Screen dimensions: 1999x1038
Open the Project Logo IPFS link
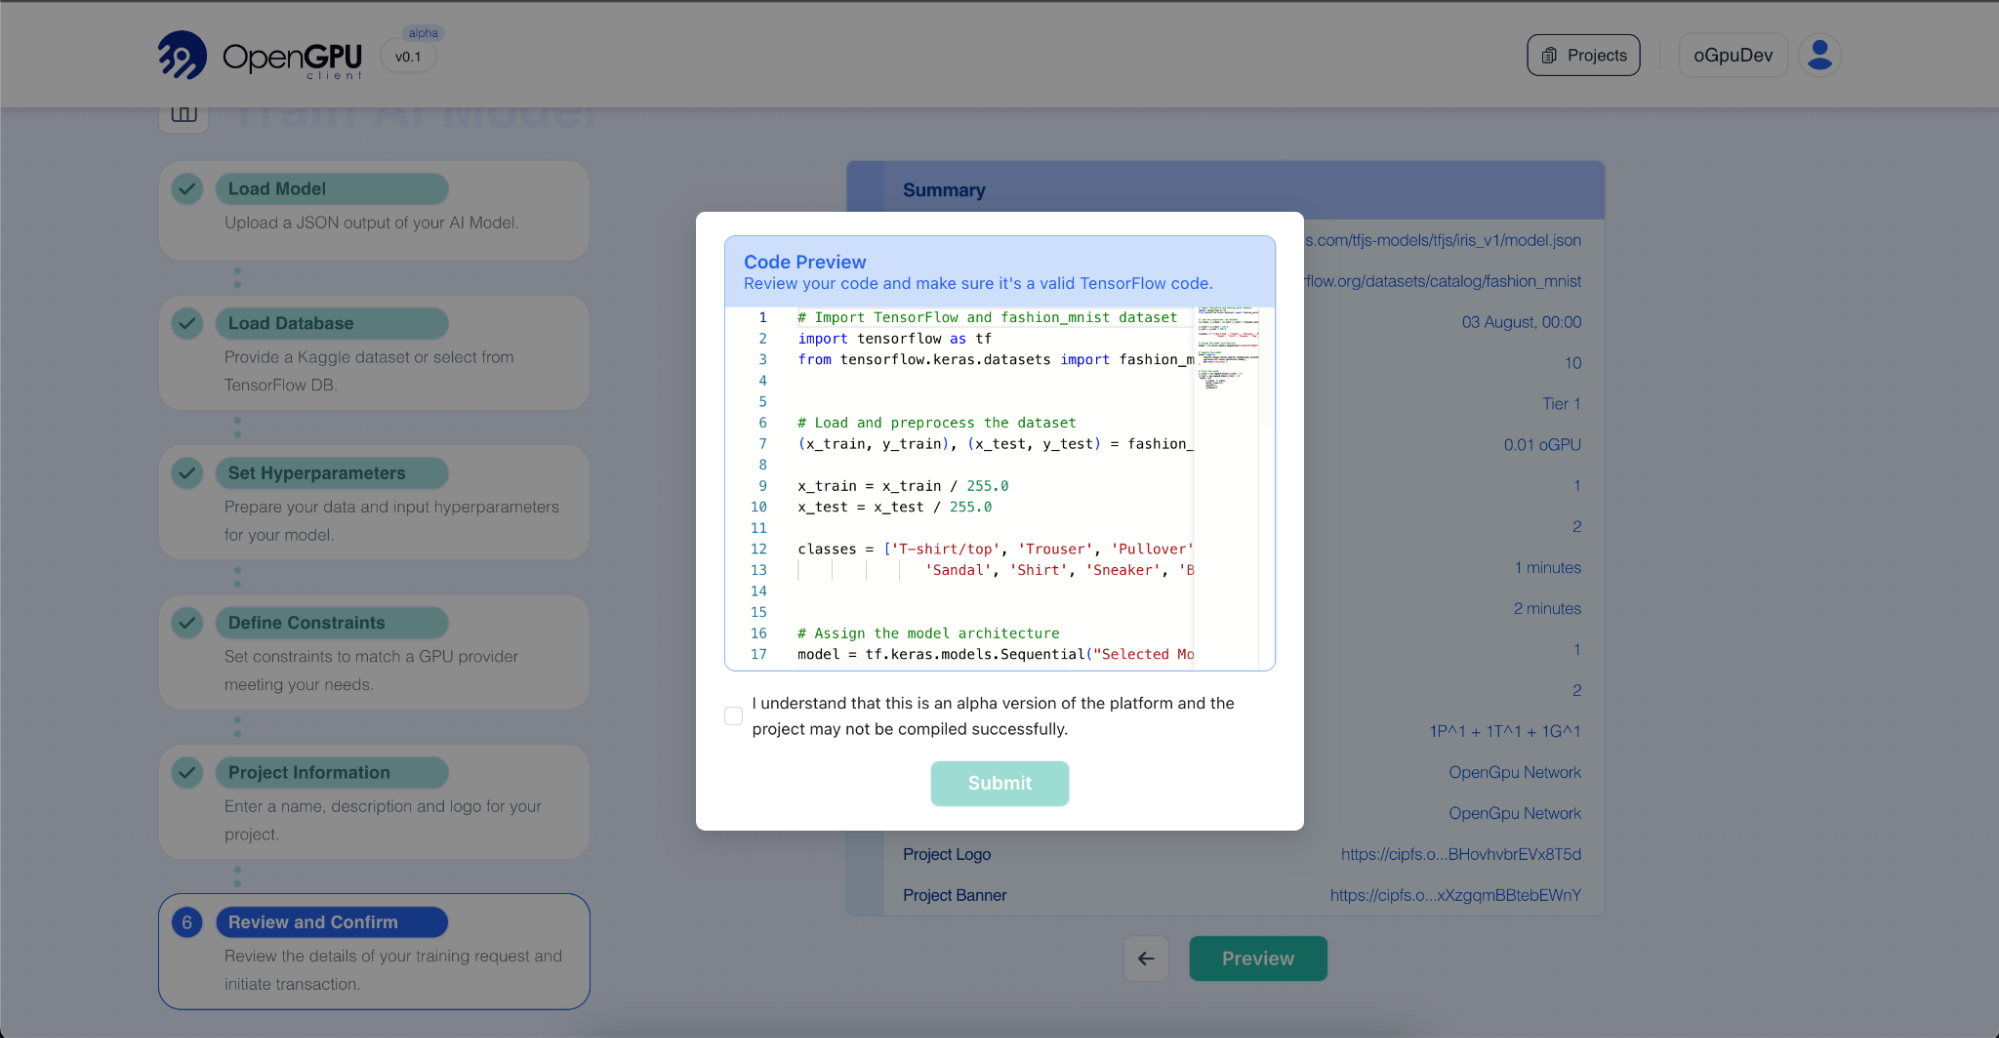pos(1460,854)
